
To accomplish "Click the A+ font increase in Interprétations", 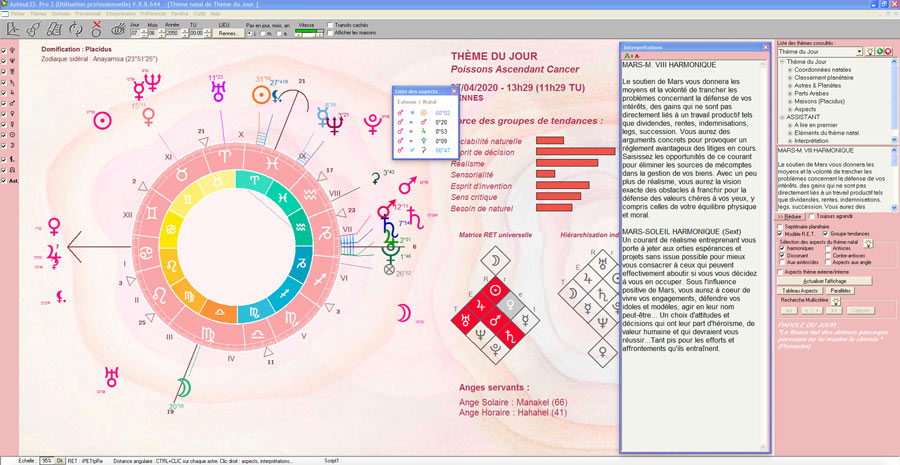I will [x=628, y=56].
